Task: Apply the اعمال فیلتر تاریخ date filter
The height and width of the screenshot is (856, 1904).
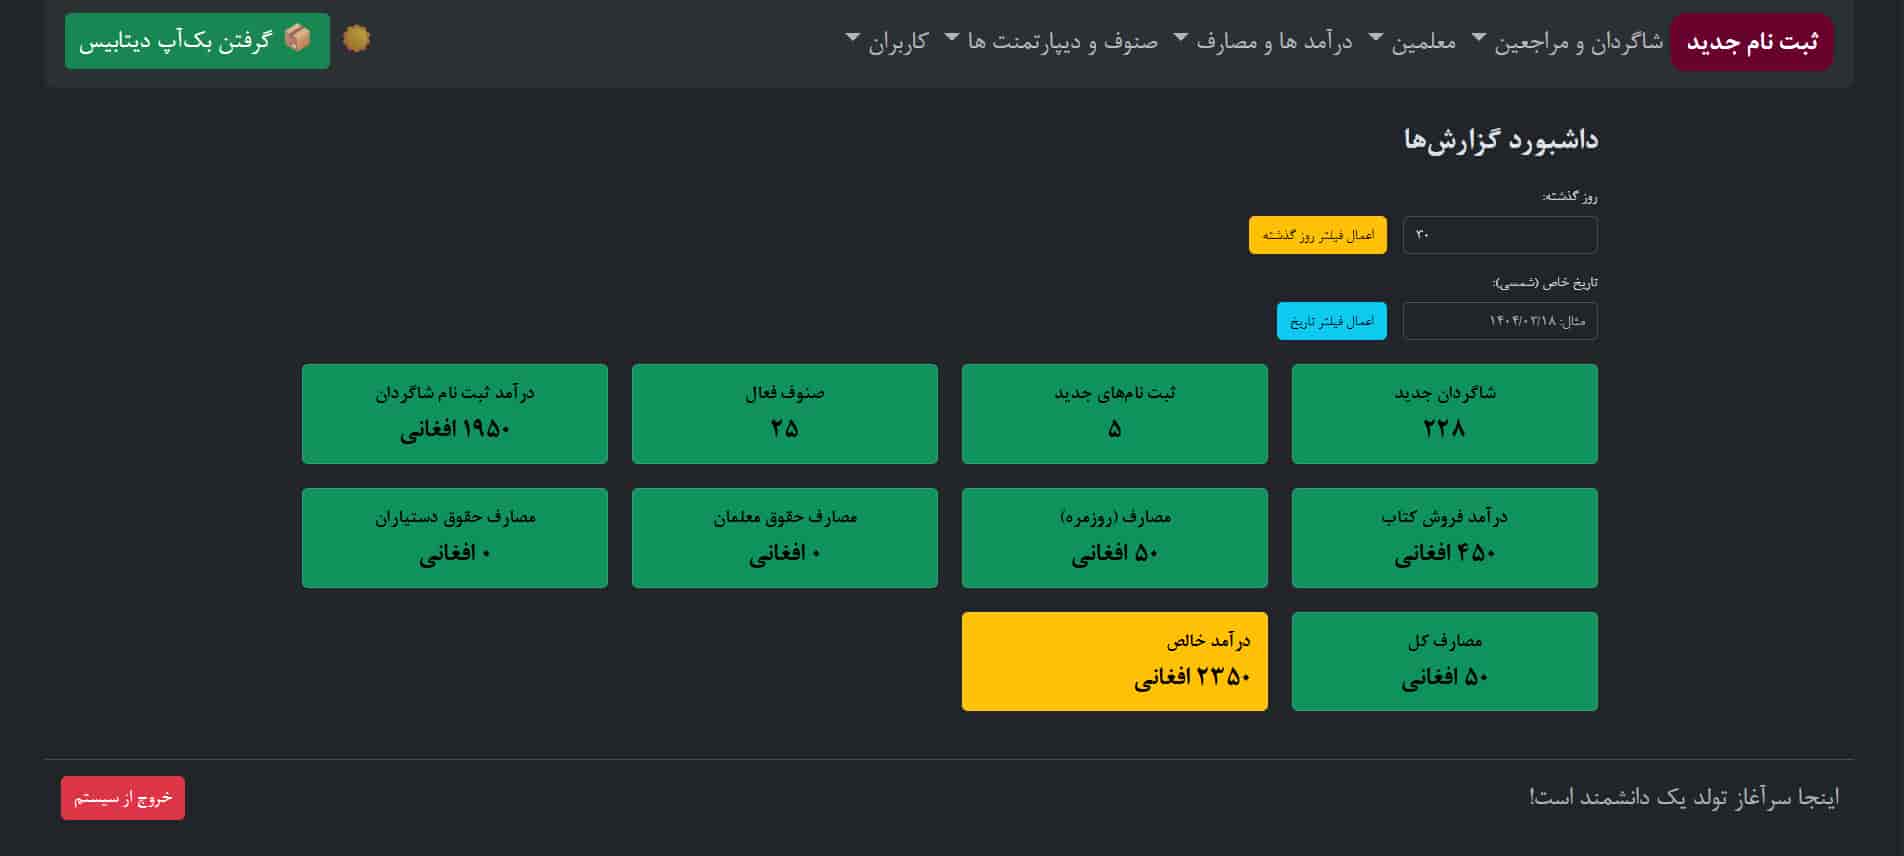Action: [1332, 321]
